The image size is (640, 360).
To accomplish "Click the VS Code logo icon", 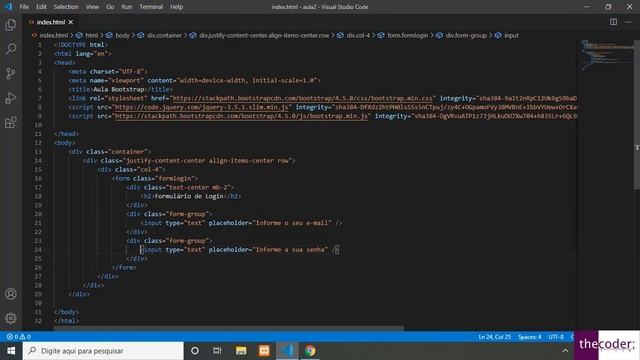I will (x=8, y=7).
